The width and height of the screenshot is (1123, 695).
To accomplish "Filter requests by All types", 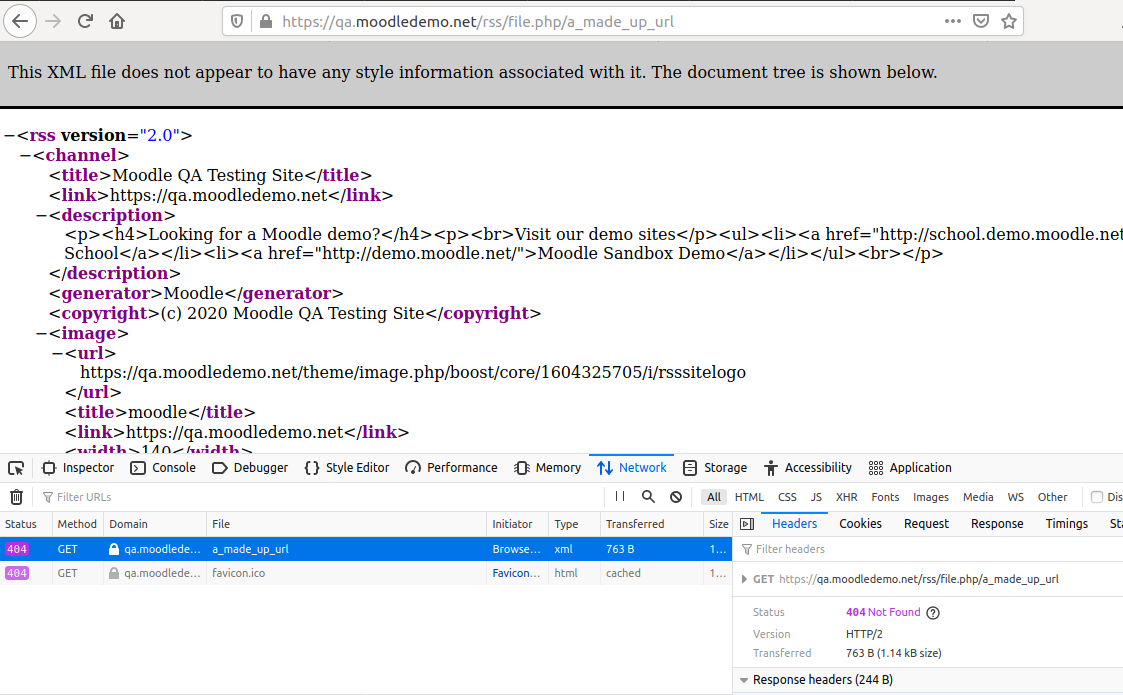I will coord(714,497).
